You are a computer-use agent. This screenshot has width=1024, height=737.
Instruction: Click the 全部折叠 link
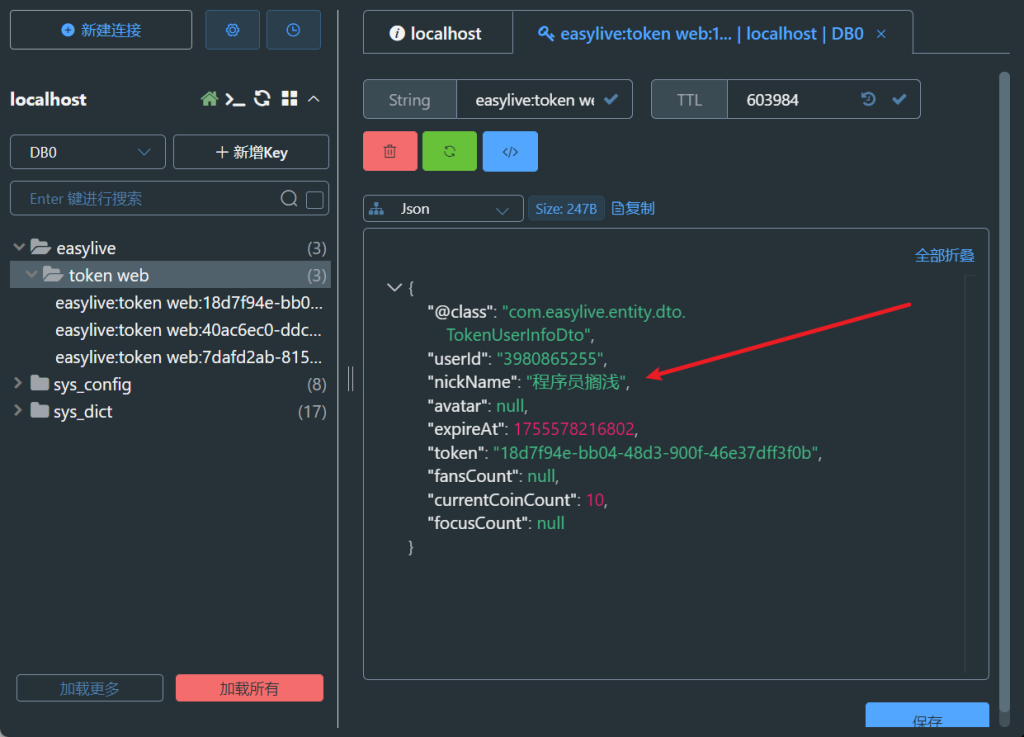[944, 255]
